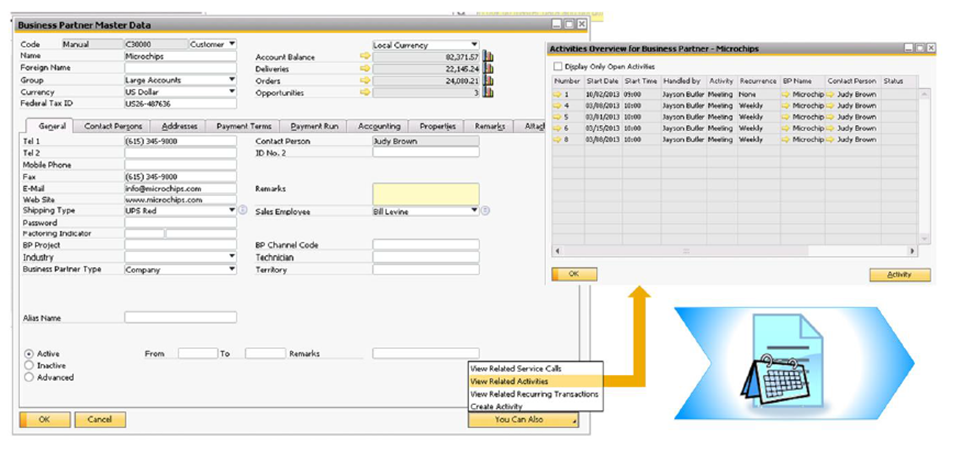Open the Sales Employee dropdown Bill Levine
The height and width of the screenshot is (462, 962).
point(474,210)
